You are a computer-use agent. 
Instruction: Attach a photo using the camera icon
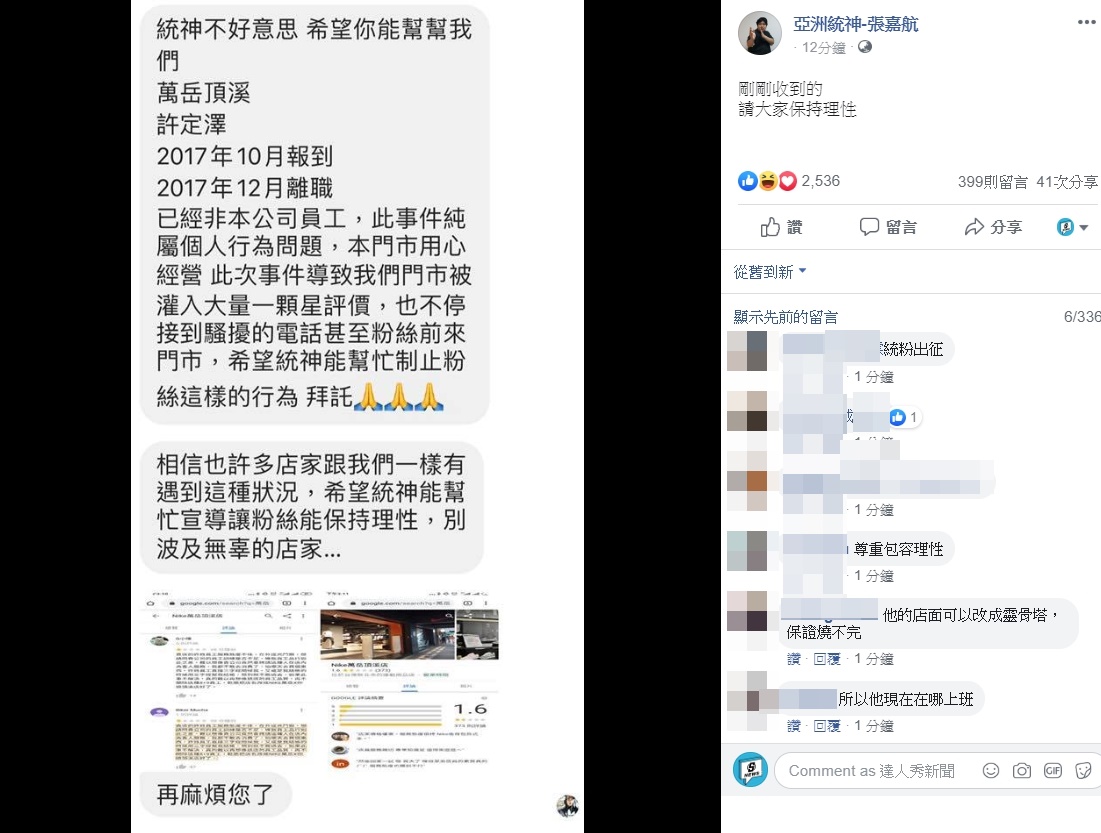(x=1022, y=770)
